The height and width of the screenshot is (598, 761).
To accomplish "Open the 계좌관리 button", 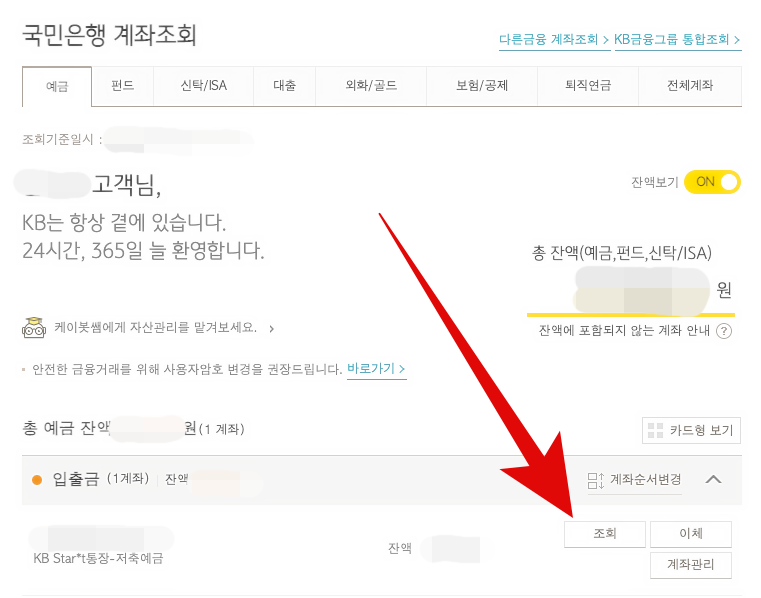I will point(691,565).
